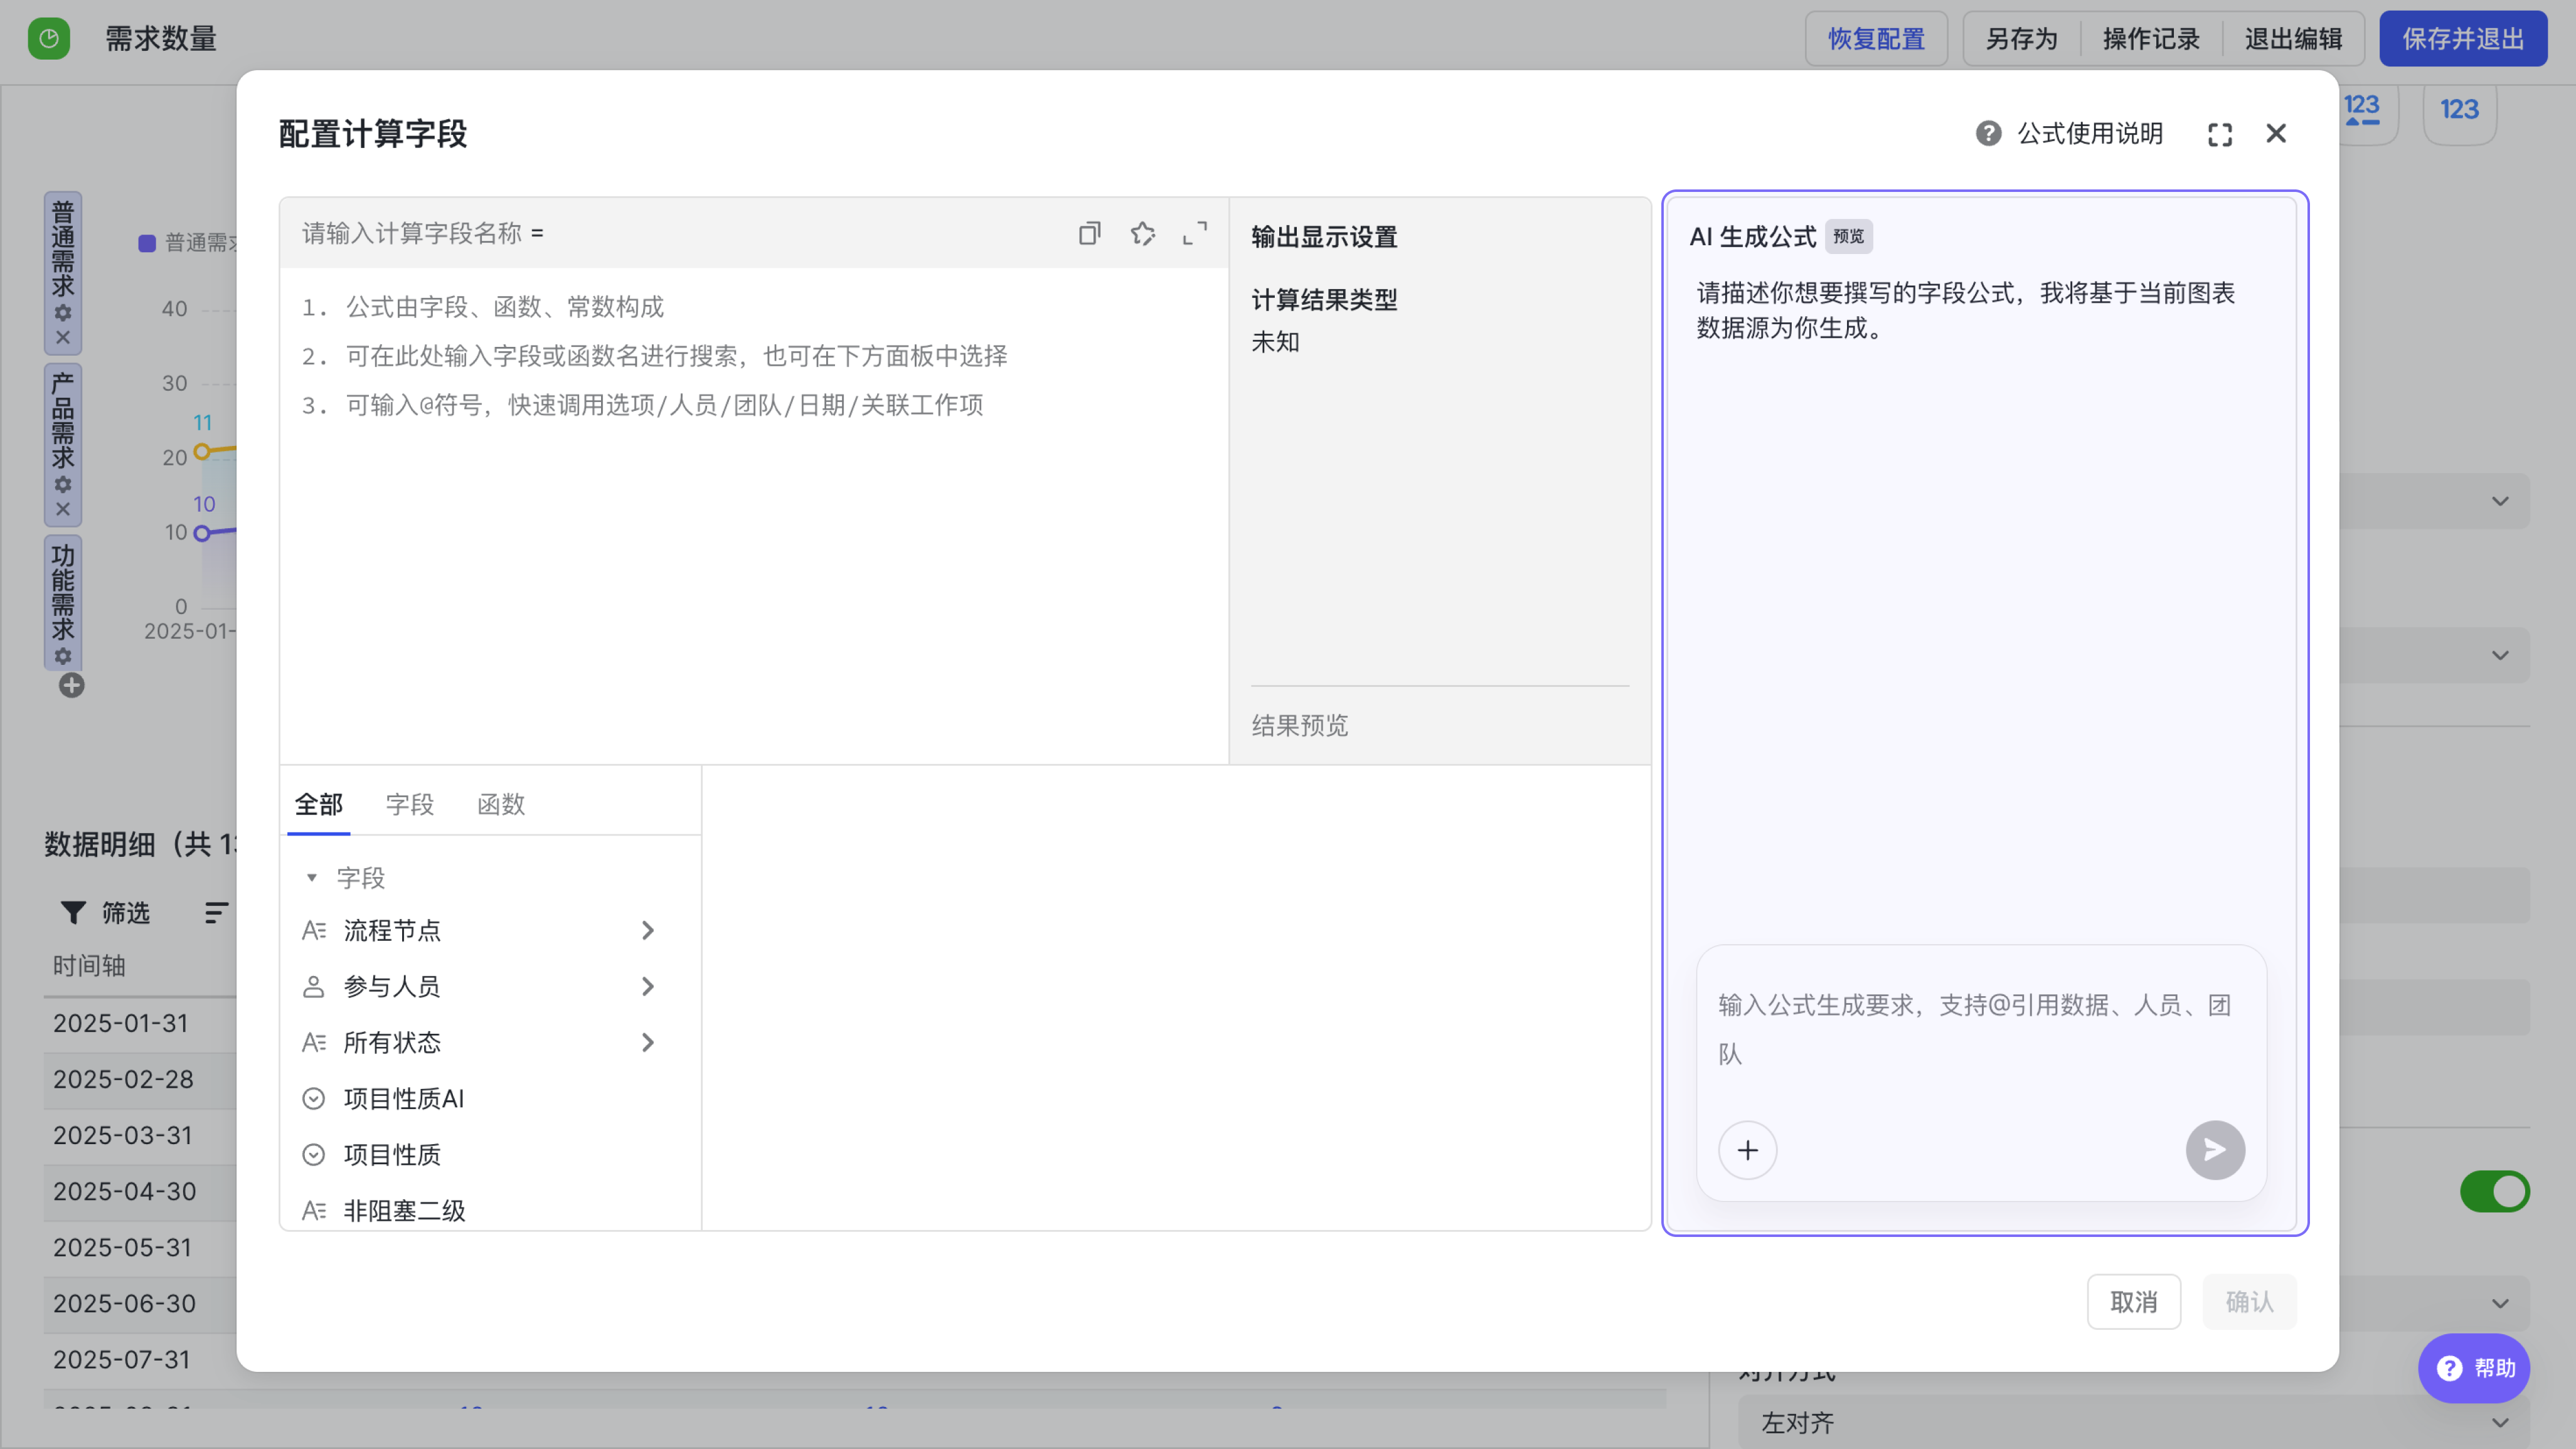Expand the formula editor area
Screen dimensions: 2576x1449
coord(1195,233)
